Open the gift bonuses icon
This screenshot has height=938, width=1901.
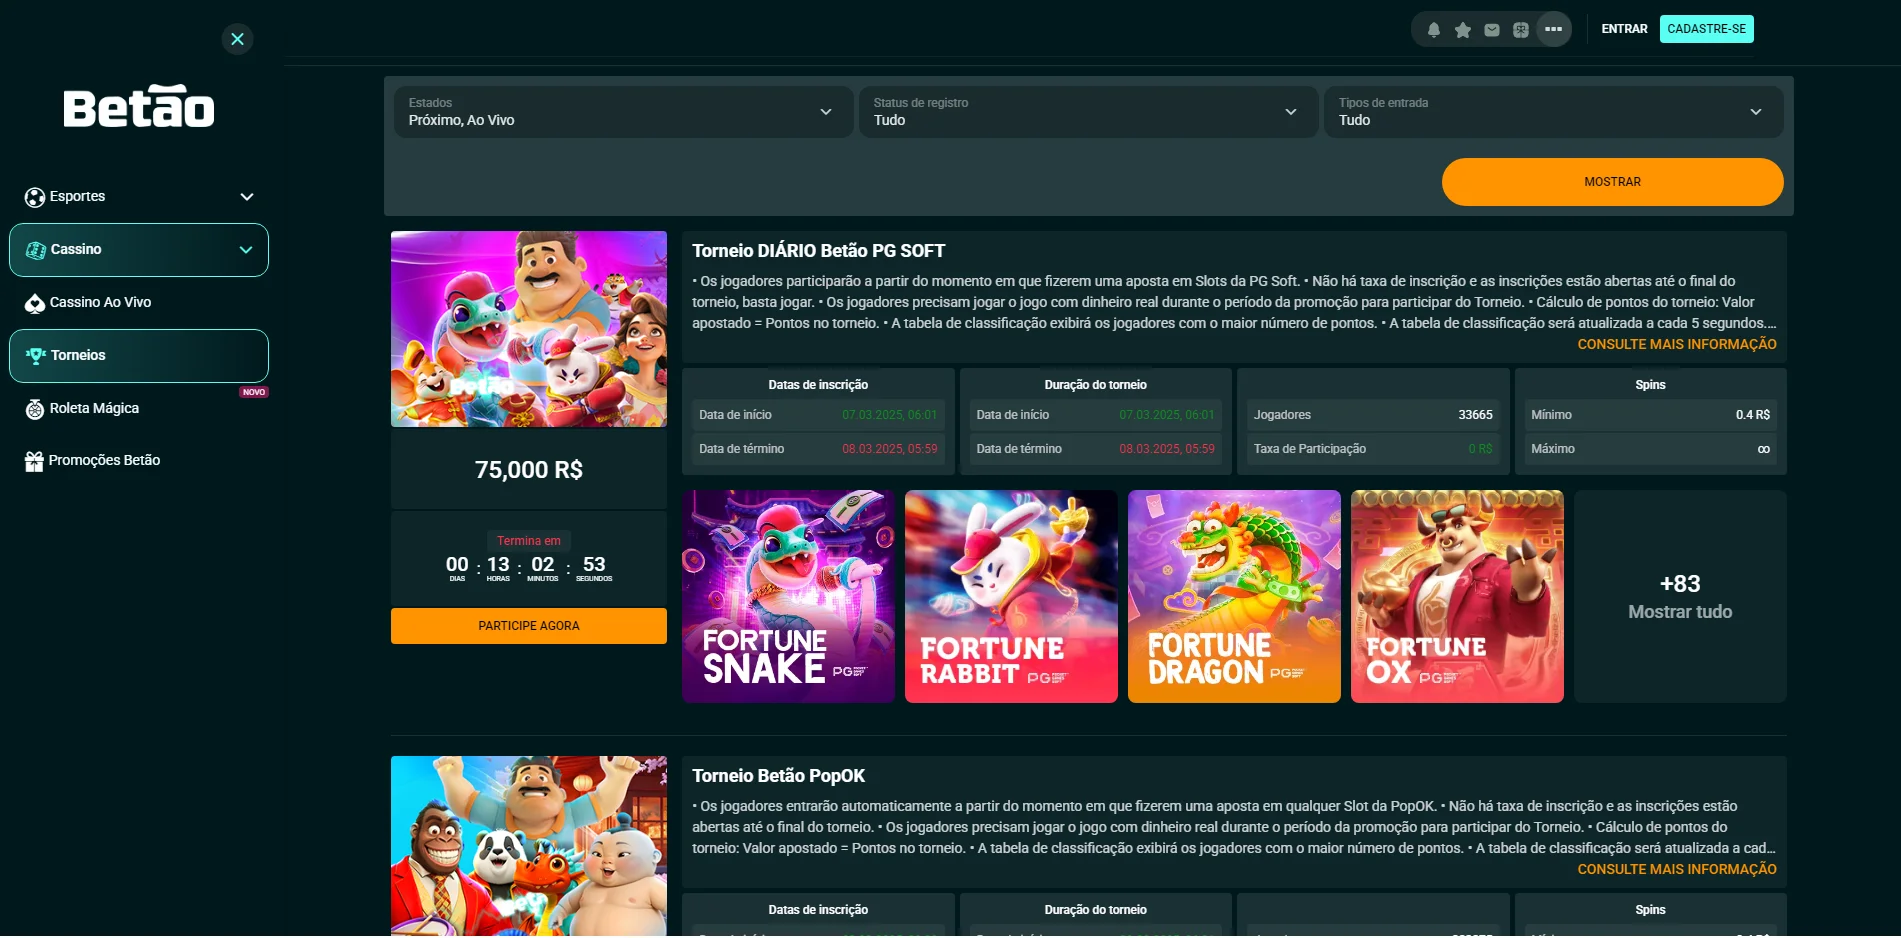1520,30
